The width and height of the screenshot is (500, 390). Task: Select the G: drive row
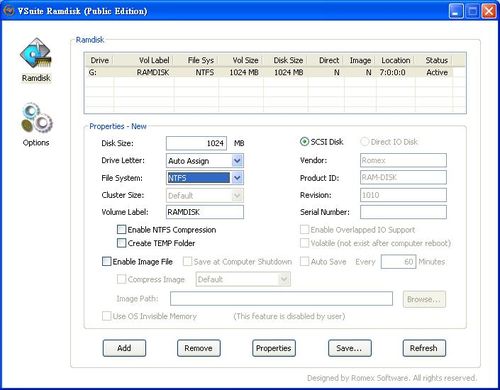[269, 72]
